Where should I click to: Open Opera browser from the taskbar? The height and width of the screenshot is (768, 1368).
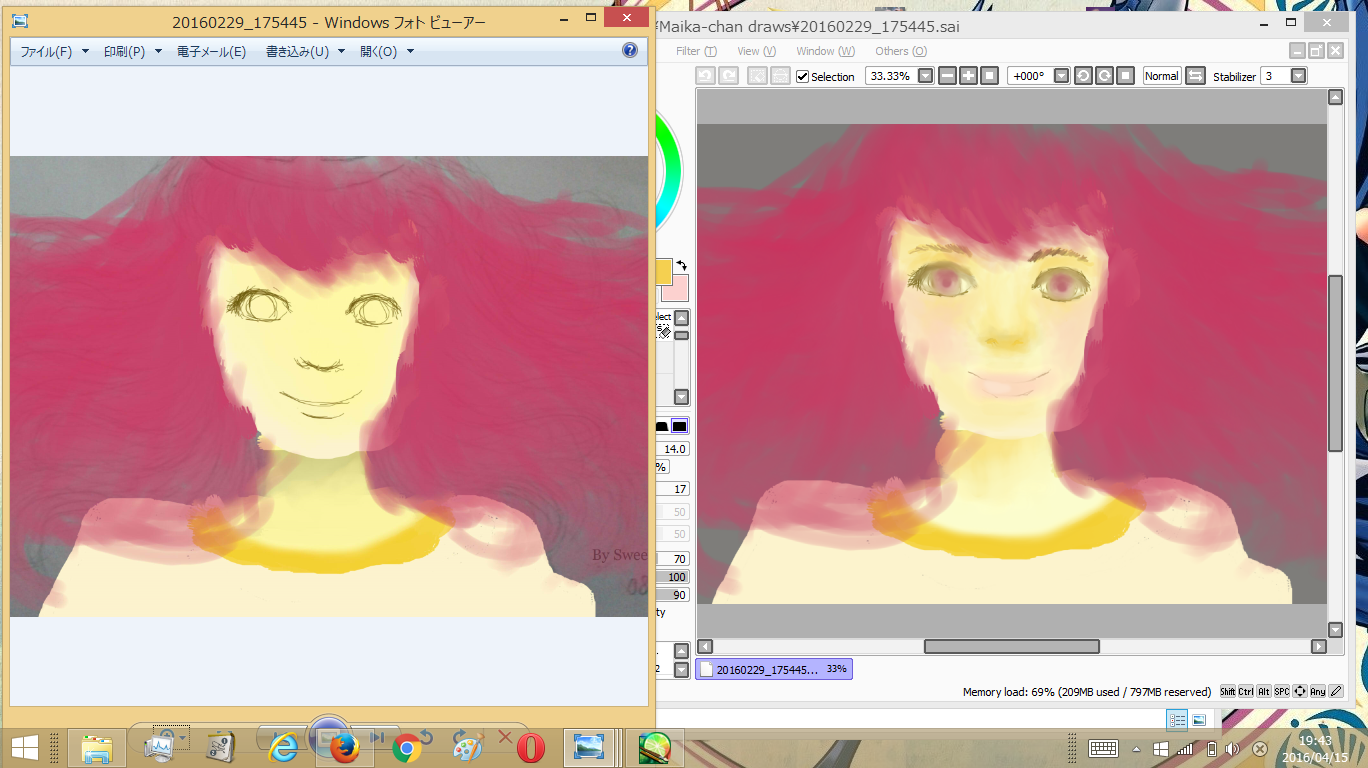[530, 748]
